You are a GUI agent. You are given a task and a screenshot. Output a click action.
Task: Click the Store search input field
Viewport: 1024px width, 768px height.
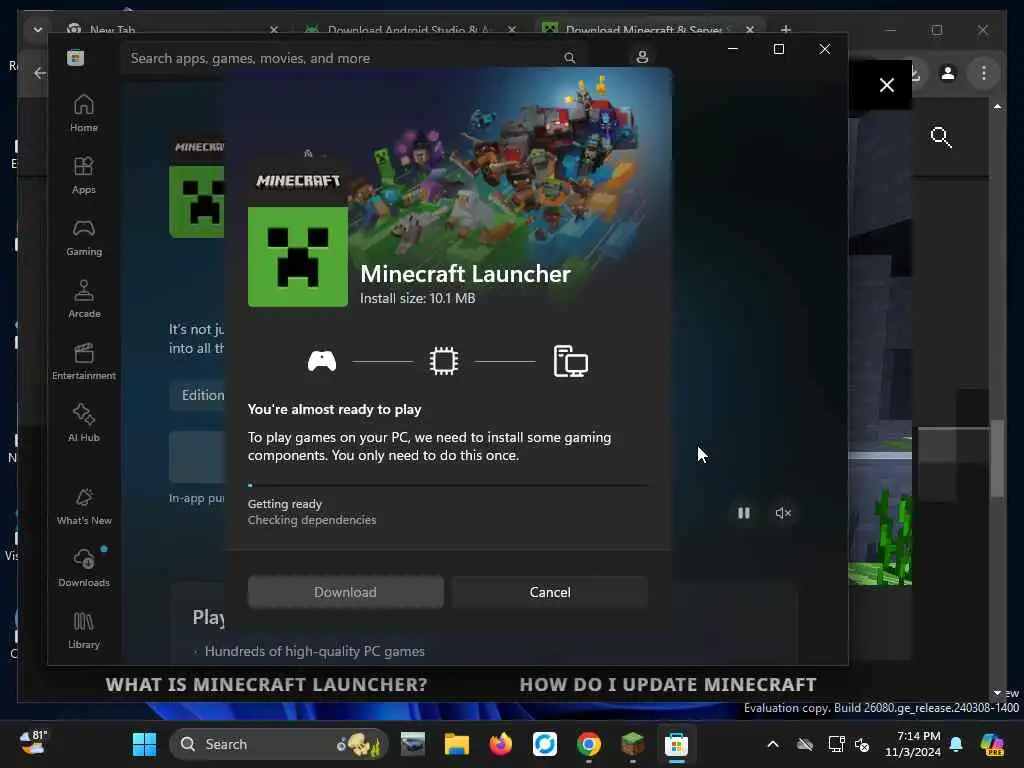(353, 58)
